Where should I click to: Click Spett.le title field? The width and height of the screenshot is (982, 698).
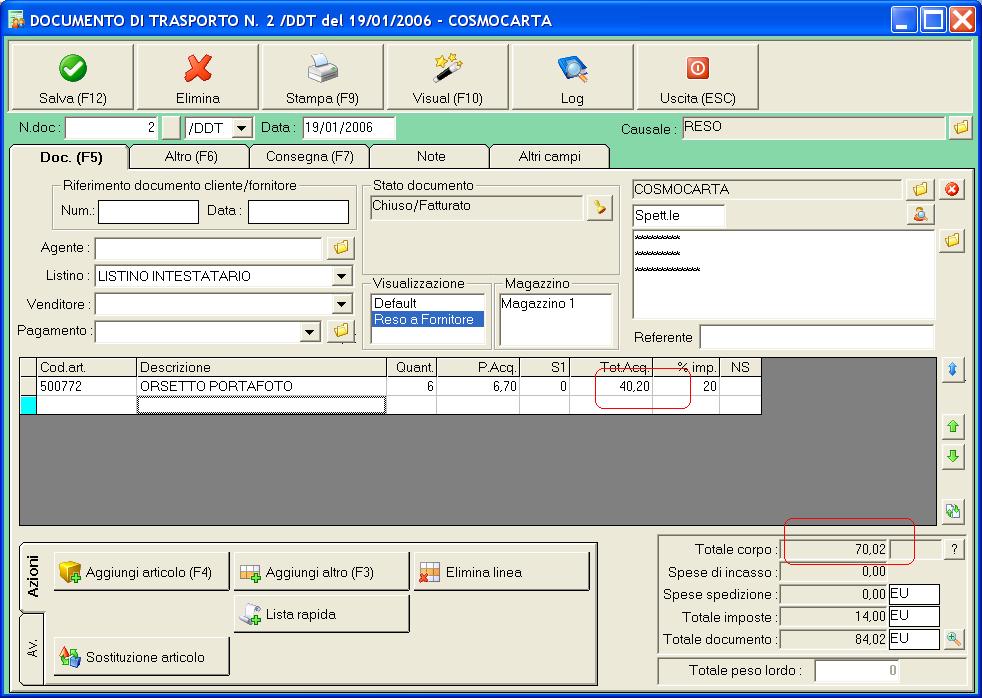[x=679, y=215]
